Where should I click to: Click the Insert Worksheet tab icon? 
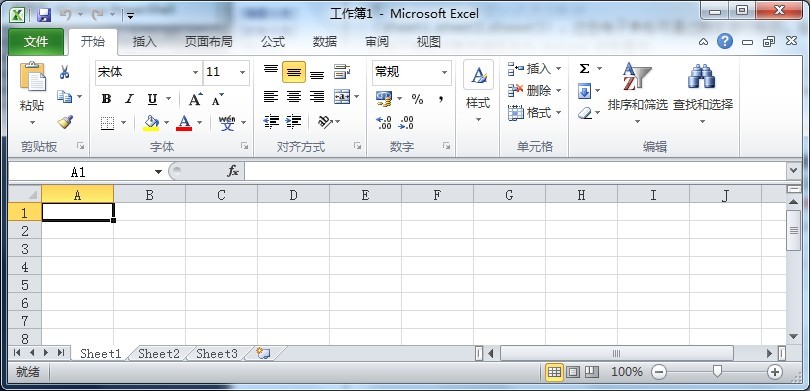[263, 353]
